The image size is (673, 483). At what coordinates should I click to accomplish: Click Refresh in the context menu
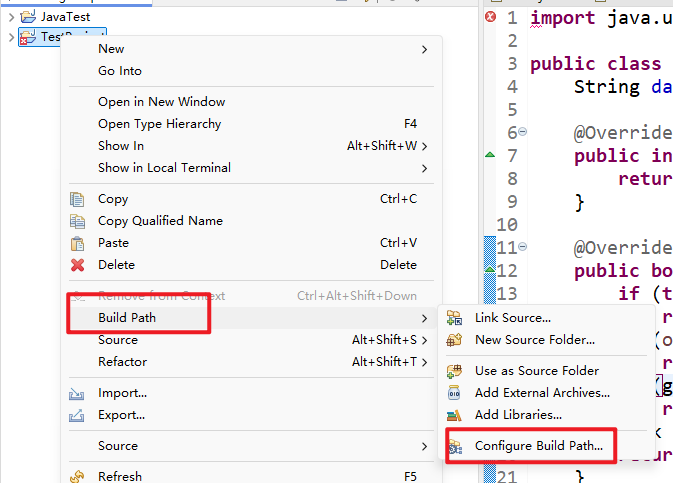pyautogui.click(x=119, y=476)
